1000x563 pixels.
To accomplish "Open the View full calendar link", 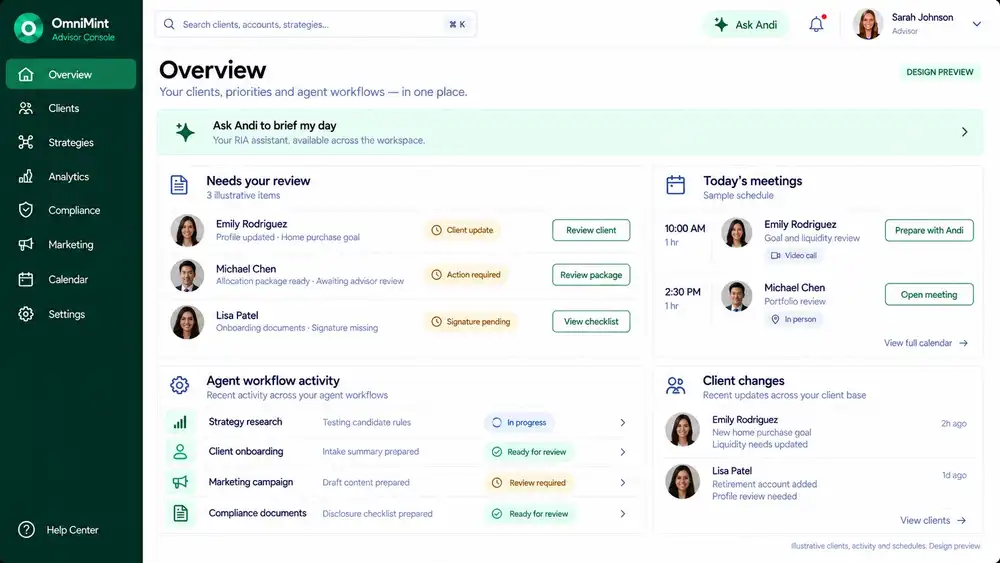I will coord(926,343).
